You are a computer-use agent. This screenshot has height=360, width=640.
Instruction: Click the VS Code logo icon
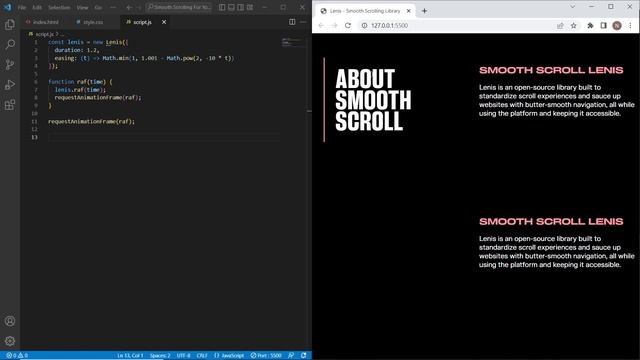tap(7, 7)
